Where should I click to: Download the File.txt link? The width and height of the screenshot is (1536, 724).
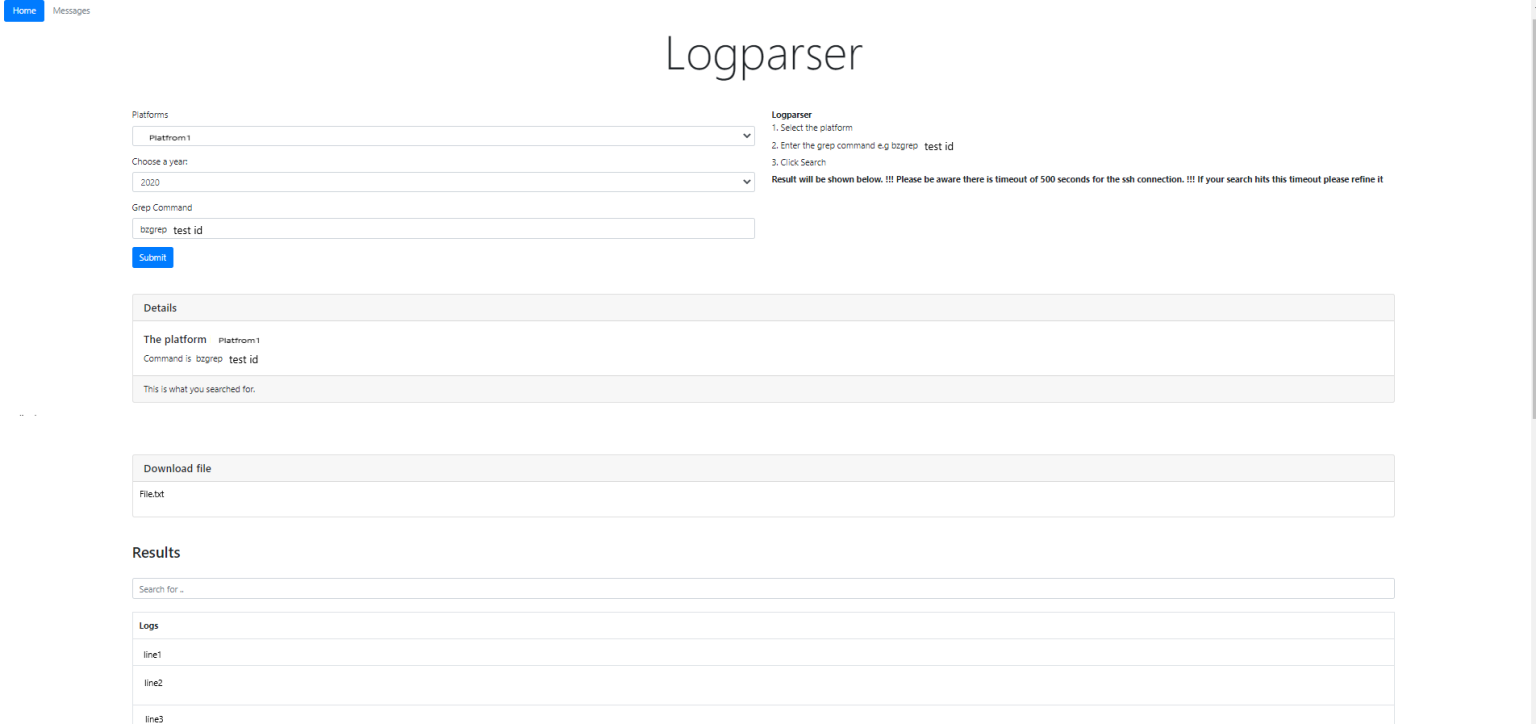coord(151,494)
